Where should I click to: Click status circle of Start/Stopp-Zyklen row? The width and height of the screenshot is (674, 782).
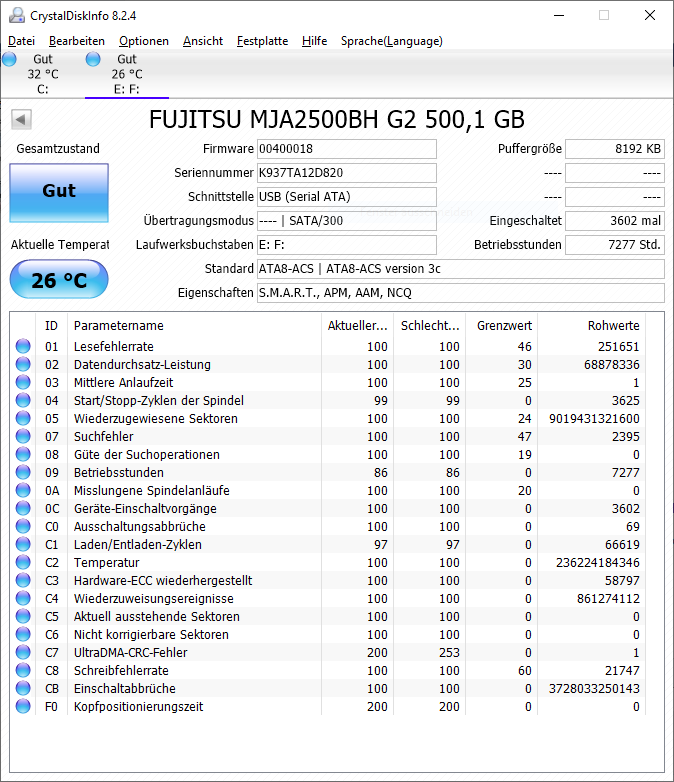pos(23,400)
